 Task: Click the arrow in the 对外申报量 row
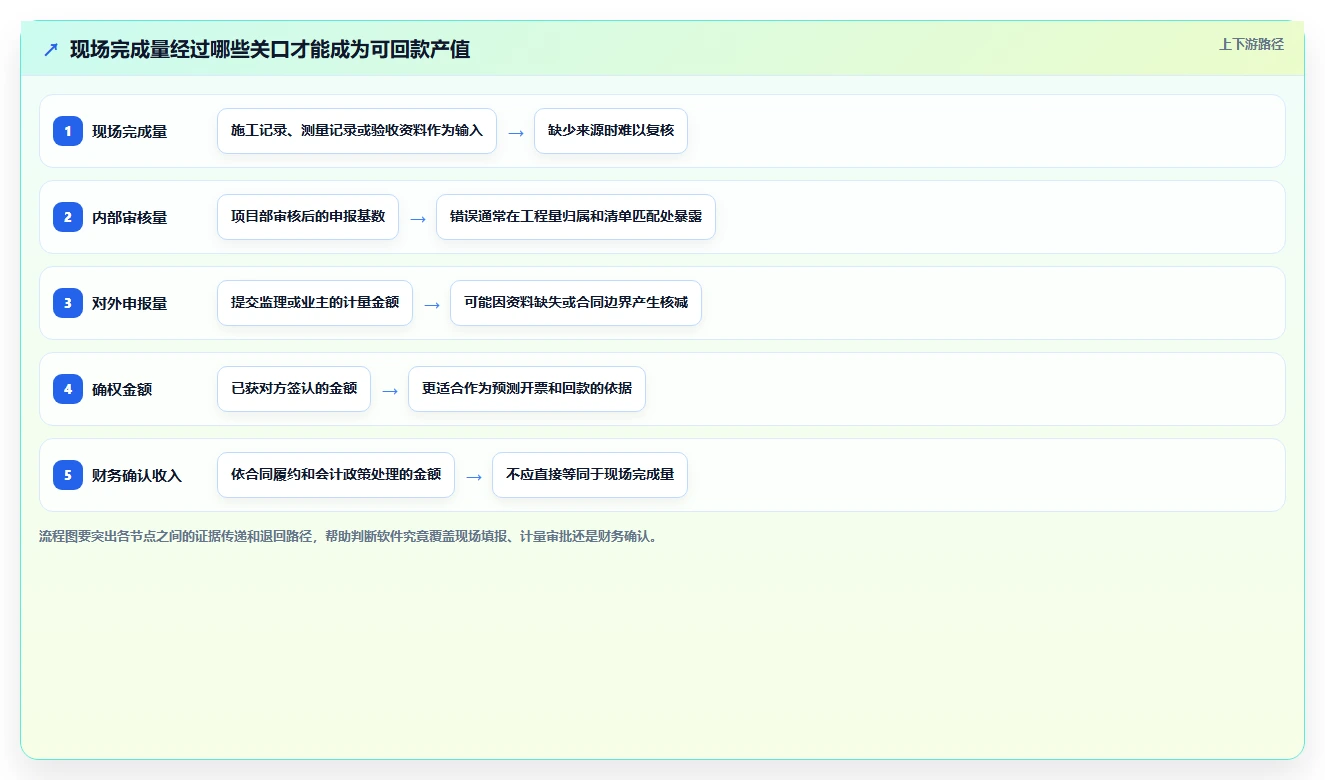point(432,304)
